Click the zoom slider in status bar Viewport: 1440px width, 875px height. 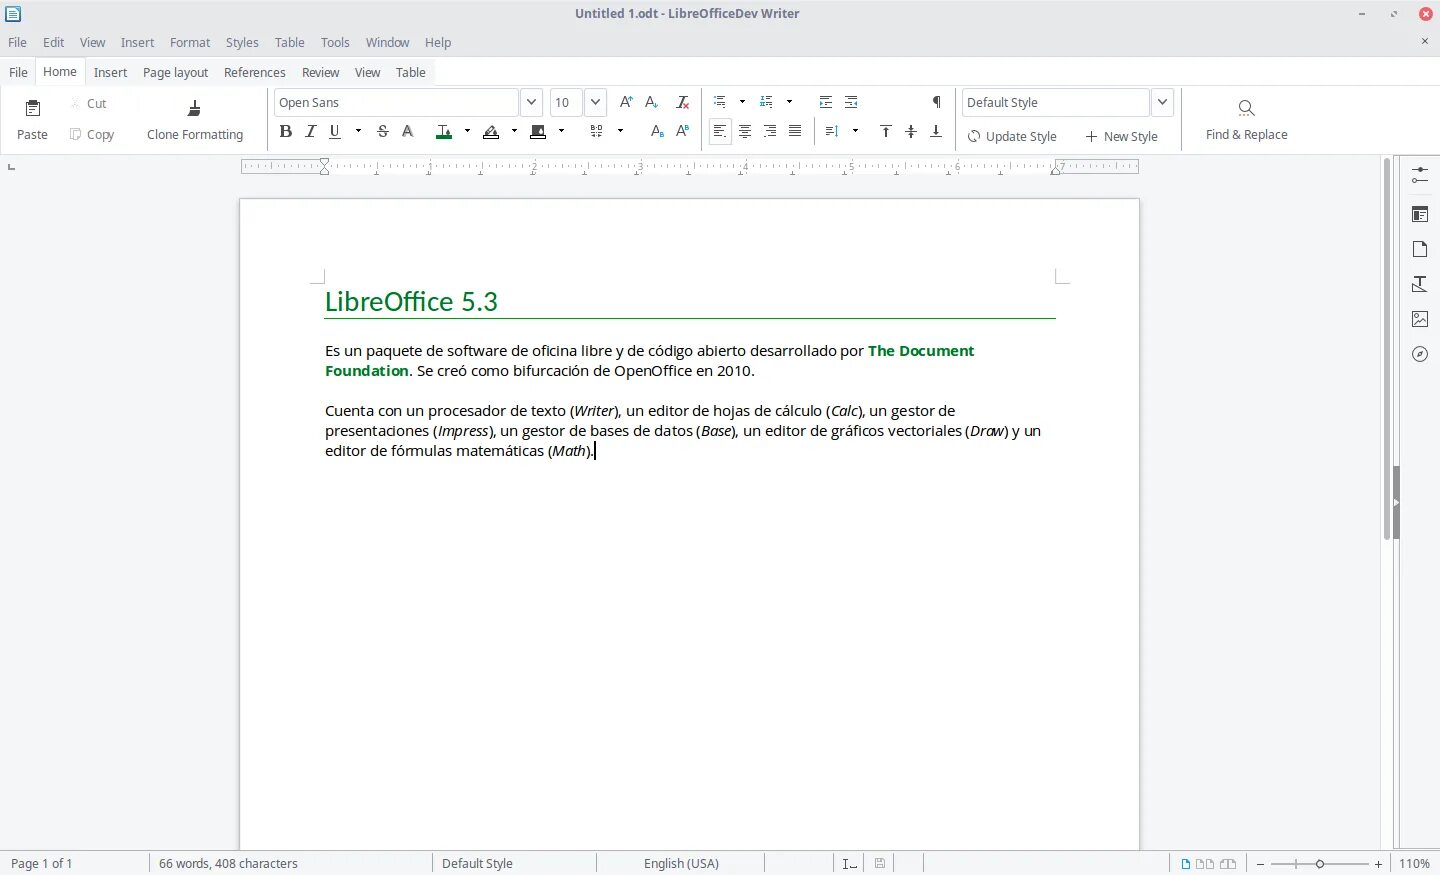[x=1320, y=864]
